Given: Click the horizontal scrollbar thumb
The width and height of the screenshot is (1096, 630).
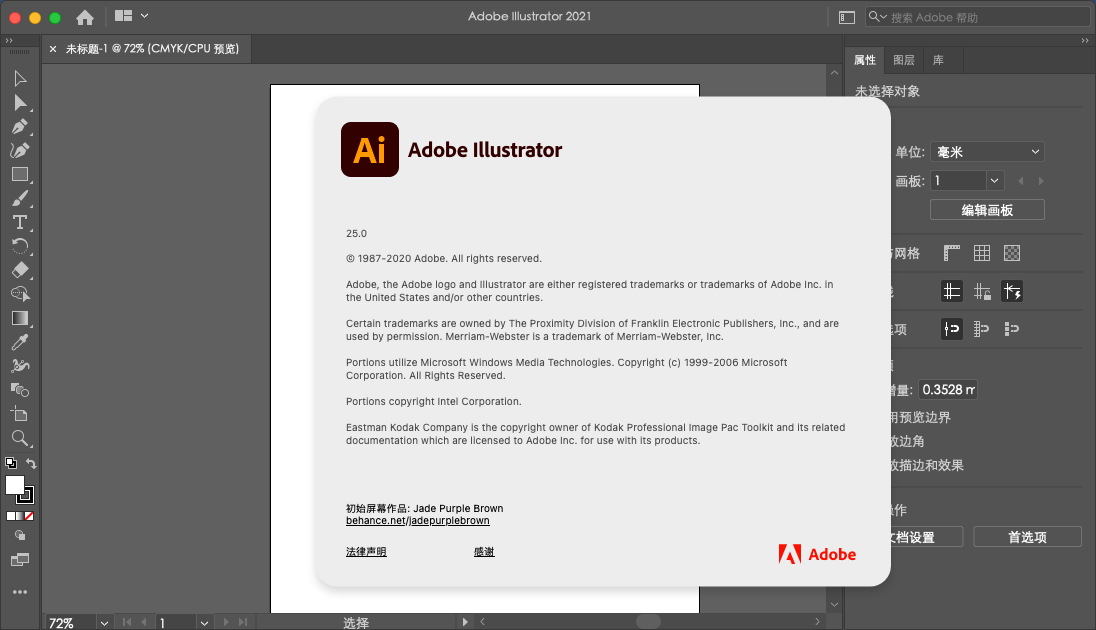Looking at the screenshot, I should [x=648, y=622].
